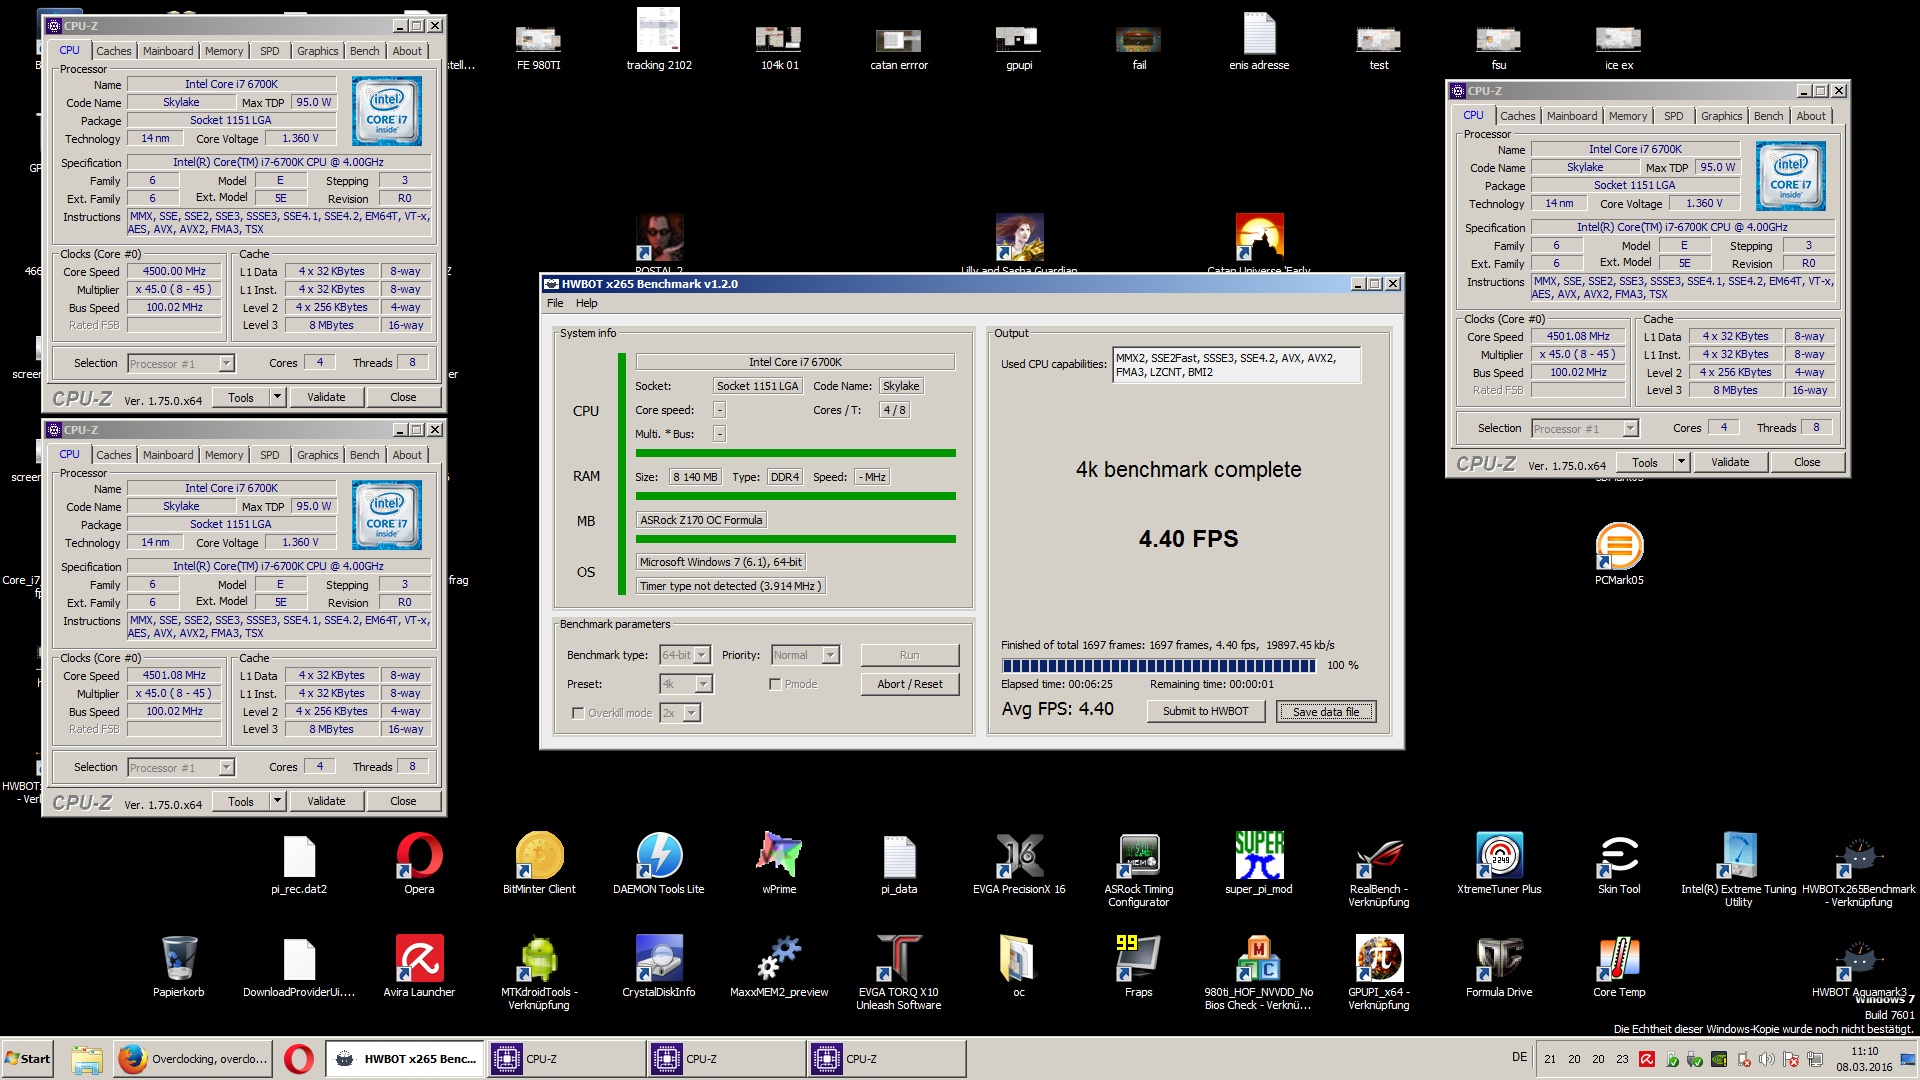1920x1080 pixels.
Task: Click Opera icon in taskbar
Action: [299, 1059]
